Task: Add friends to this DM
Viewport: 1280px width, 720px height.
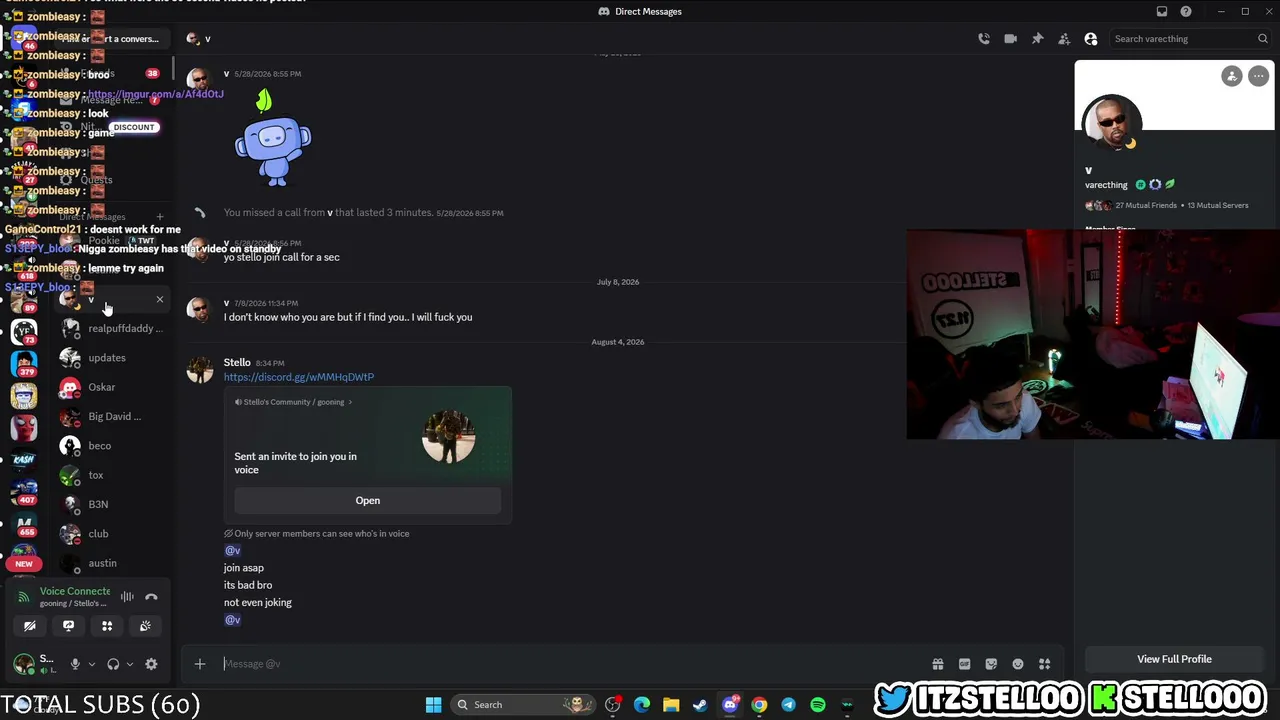Action: (x=1064, y=39)
